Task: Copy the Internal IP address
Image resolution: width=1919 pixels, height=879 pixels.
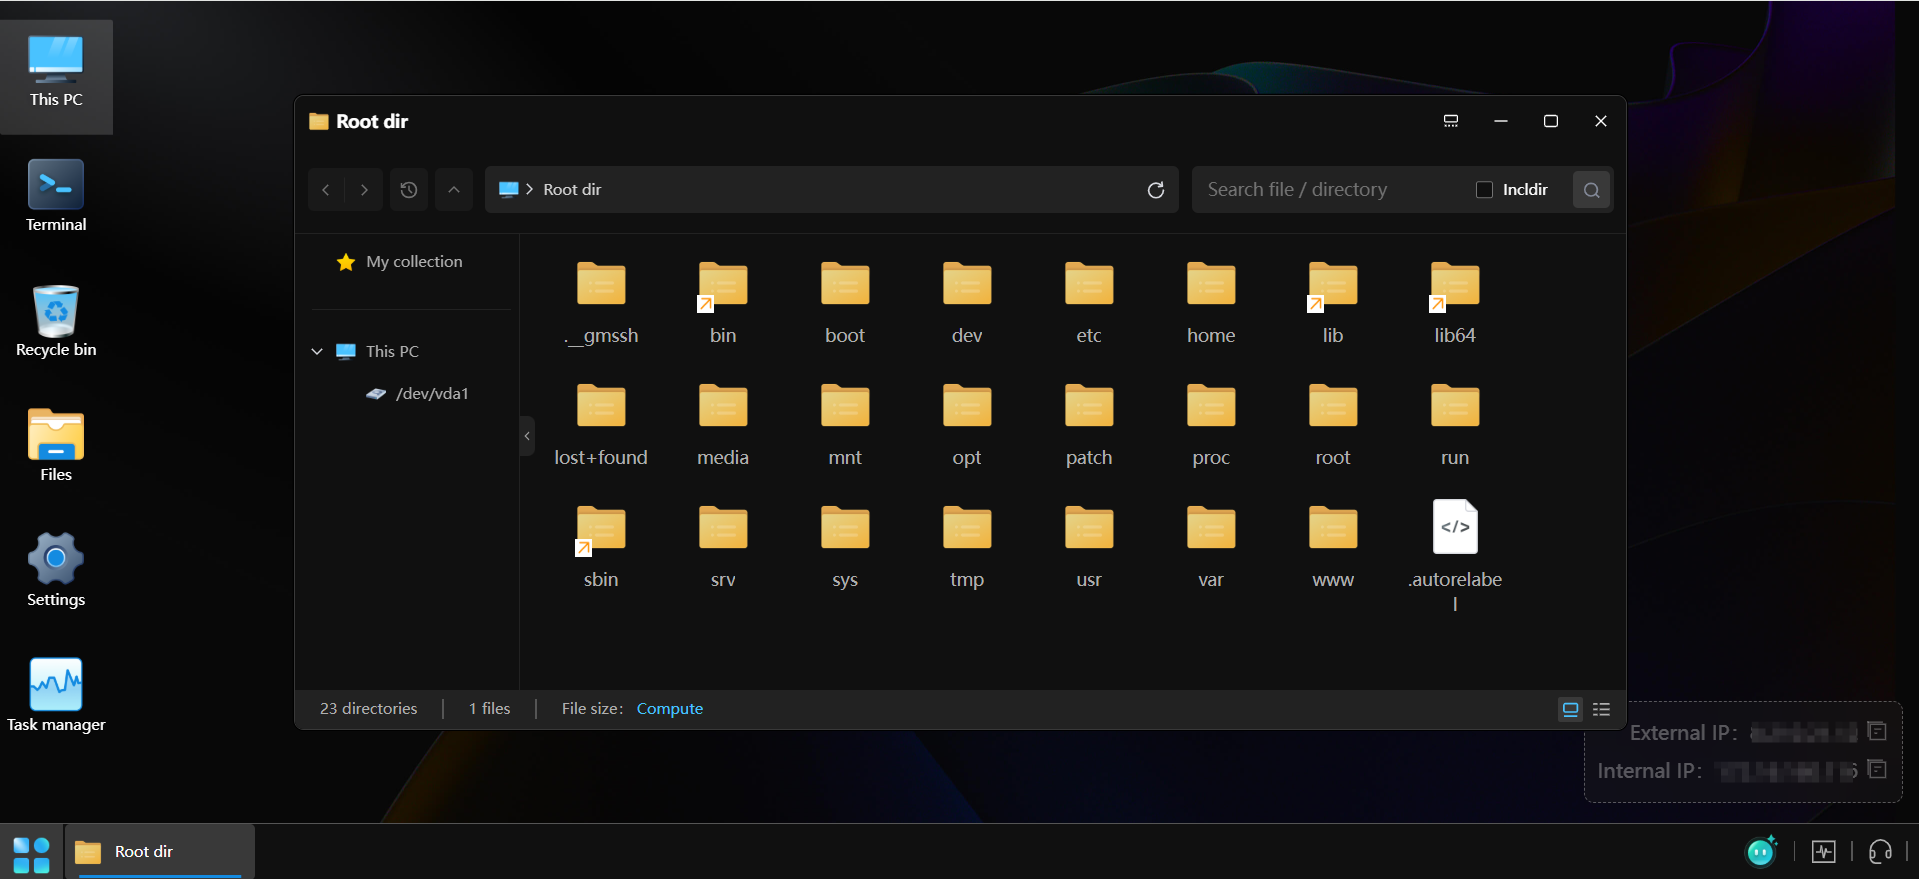Action: (x=1877, y=770)
